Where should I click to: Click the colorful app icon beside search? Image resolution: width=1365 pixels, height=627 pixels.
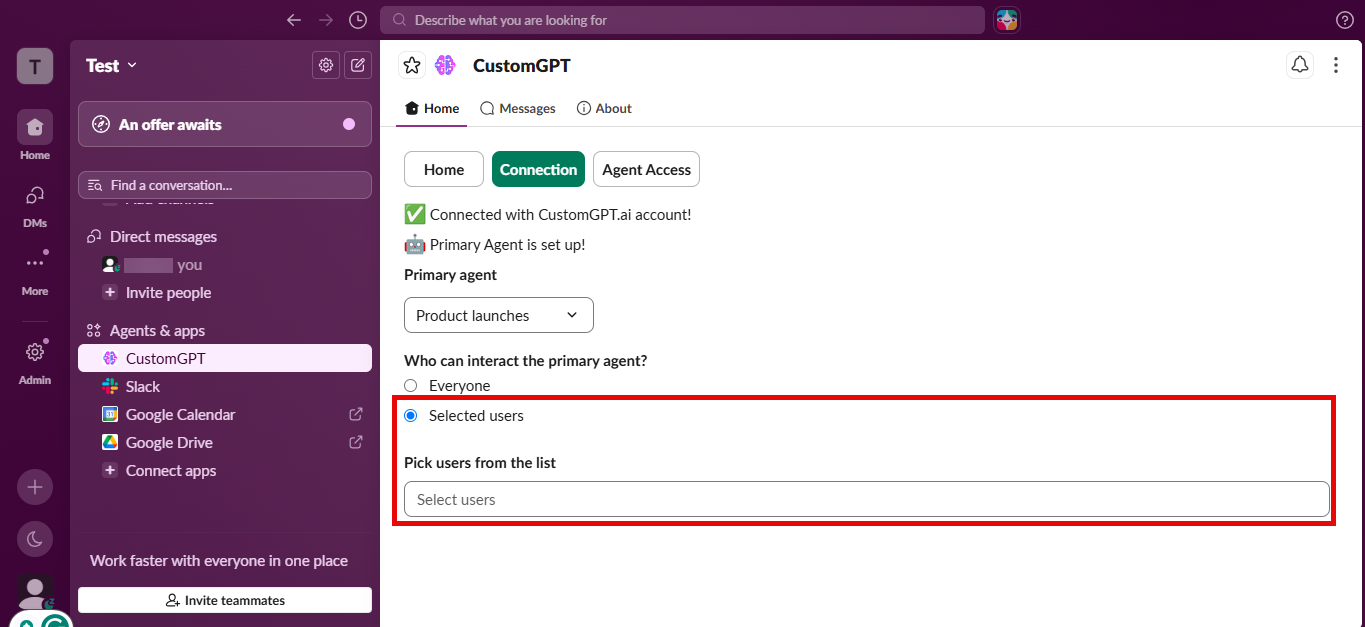[1006, 20]
